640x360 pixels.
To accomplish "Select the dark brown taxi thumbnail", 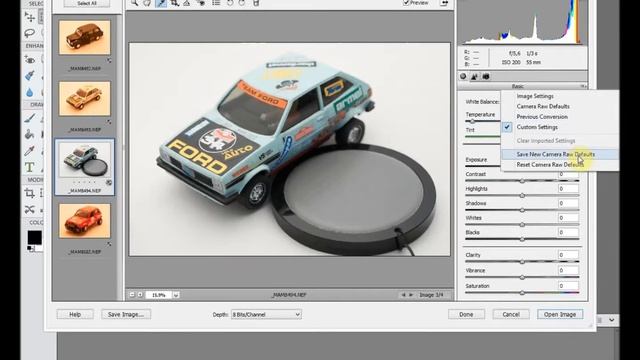I will point(84,38).
